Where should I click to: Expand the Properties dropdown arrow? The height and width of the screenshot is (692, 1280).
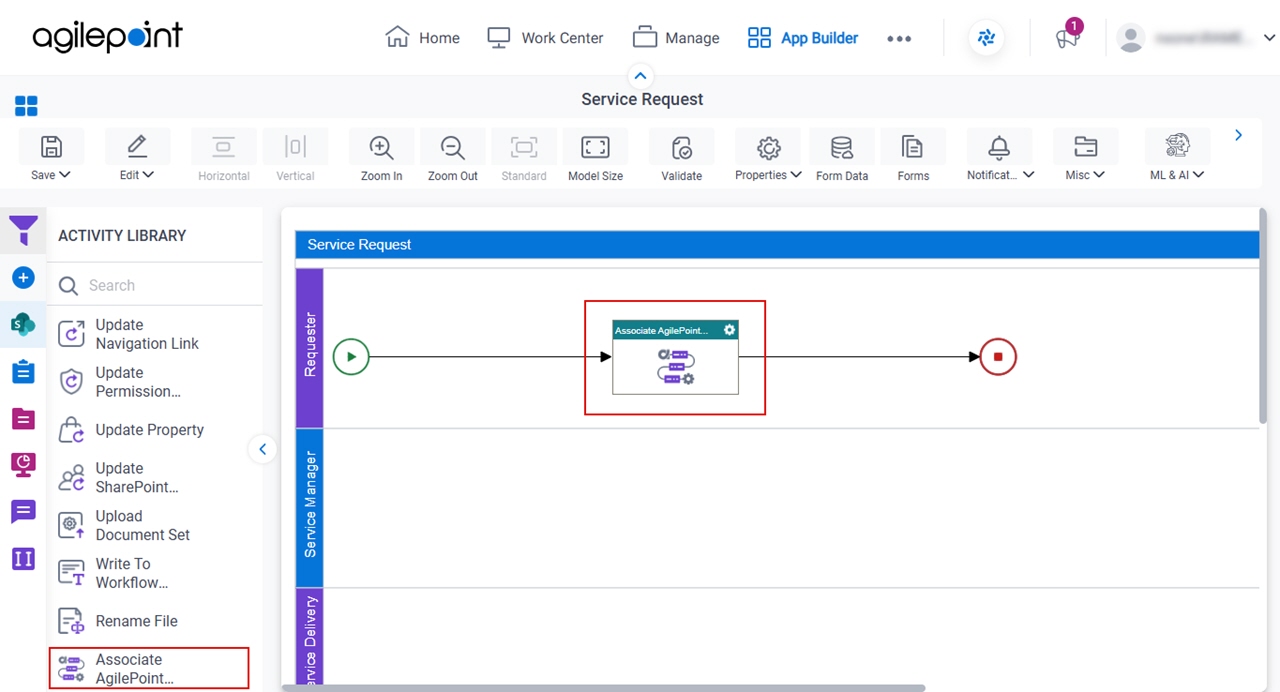coord(796,175)
